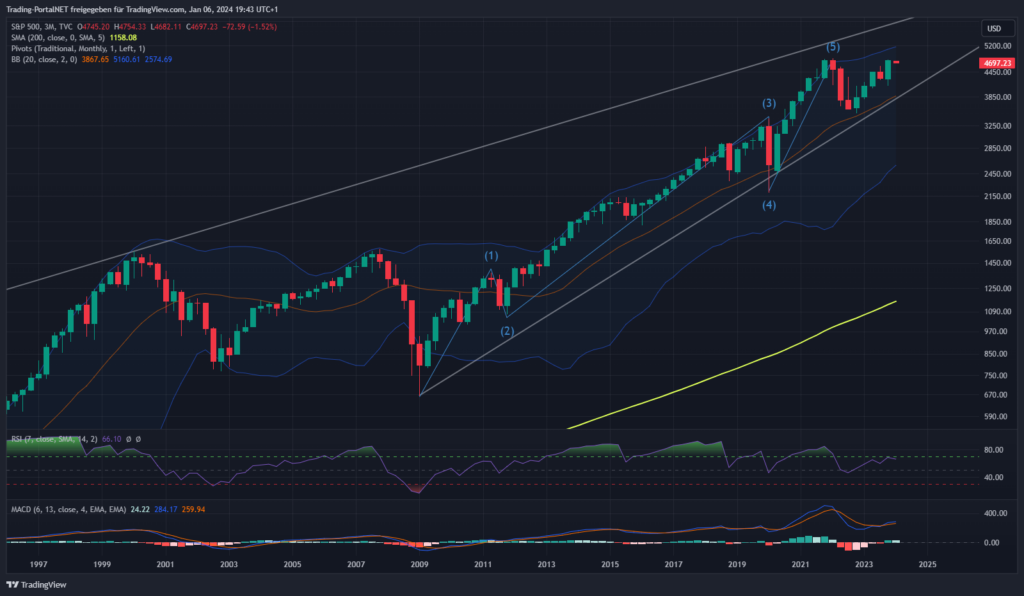Open the USD currency selector
Viewport: 1024px width, 596px height.
(994, 28)
